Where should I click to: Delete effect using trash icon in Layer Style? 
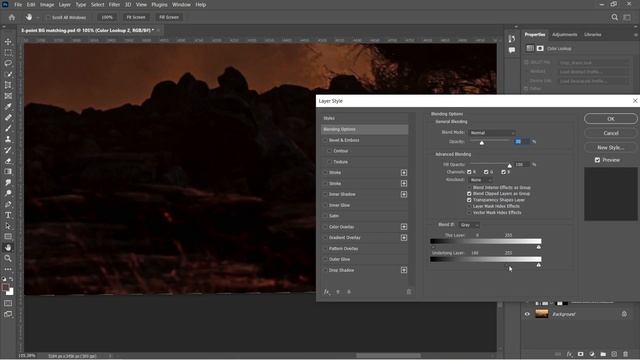point(409,292)
